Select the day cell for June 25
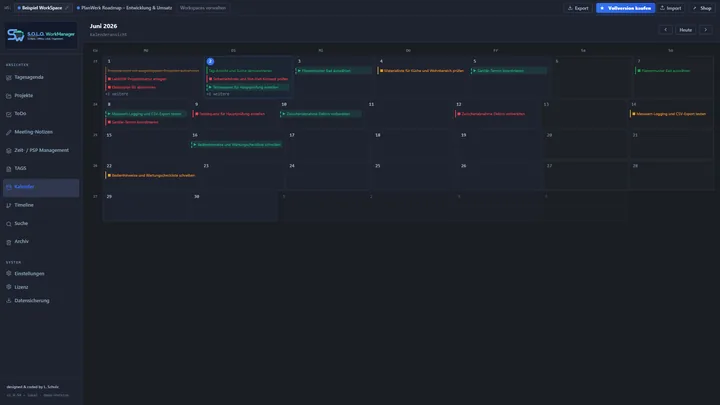 point(415,175)
